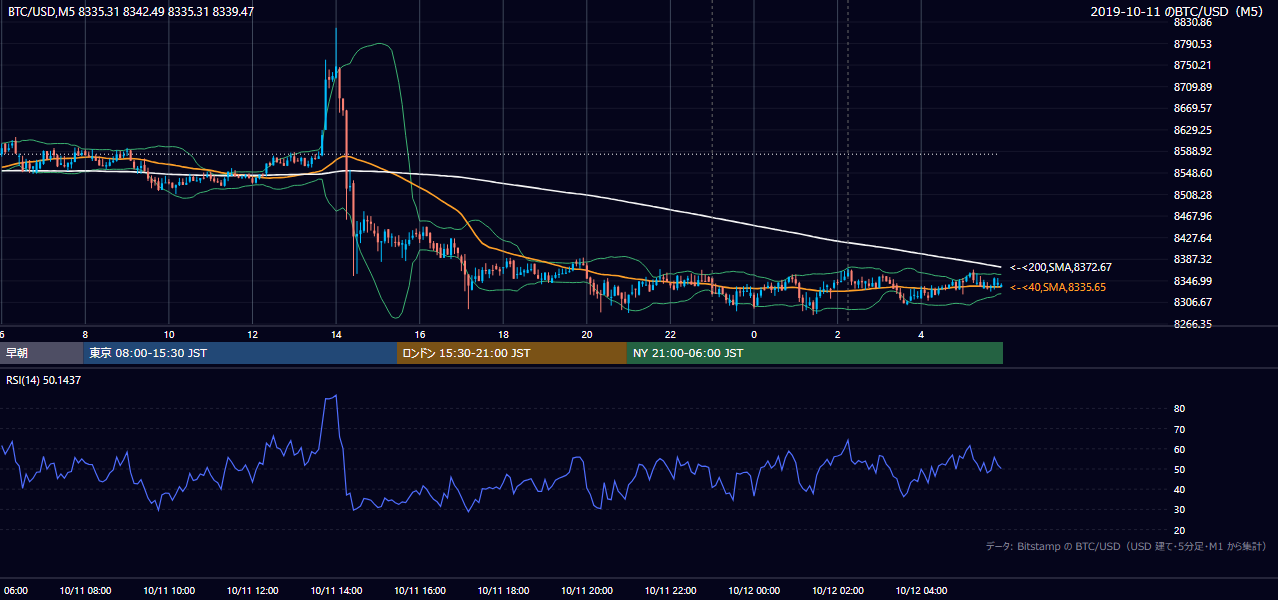Click the 10/11 16:00 date label
Image resolution: width=1278 pixels, height=600 pixels.
point(420,591)
